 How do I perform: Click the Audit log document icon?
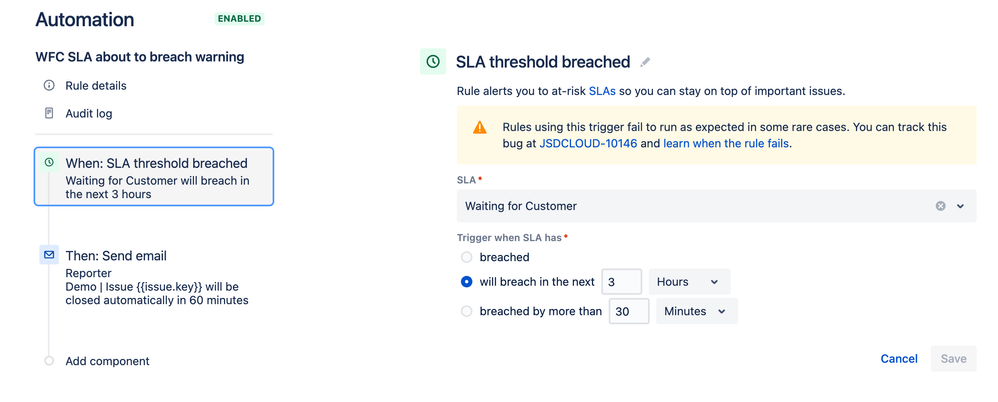49,113
